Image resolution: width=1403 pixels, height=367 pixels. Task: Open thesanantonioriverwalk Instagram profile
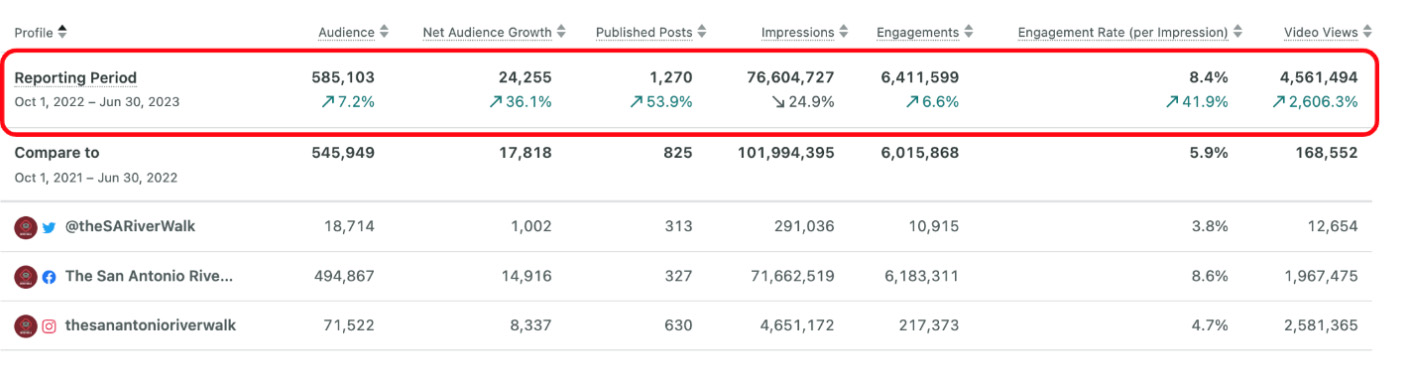(x=151, y=326)
